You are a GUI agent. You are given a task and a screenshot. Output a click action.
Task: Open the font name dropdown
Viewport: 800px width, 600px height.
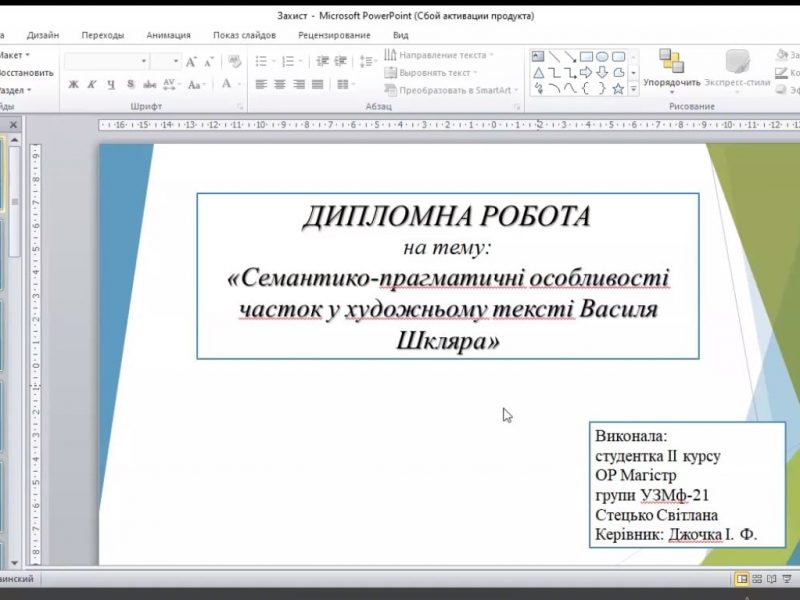(144, 62)
